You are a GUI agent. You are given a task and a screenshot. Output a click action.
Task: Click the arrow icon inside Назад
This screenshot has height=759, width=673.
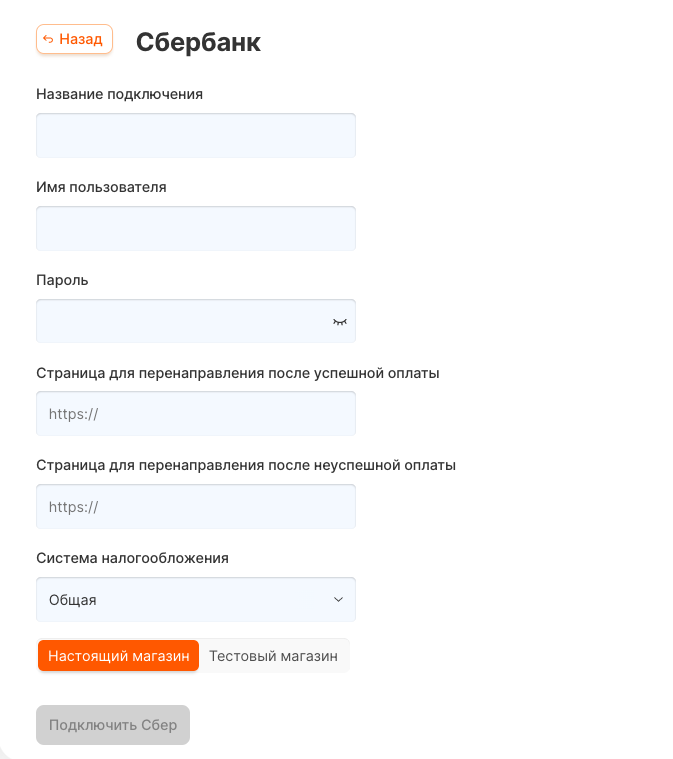[x=48, y=40]
